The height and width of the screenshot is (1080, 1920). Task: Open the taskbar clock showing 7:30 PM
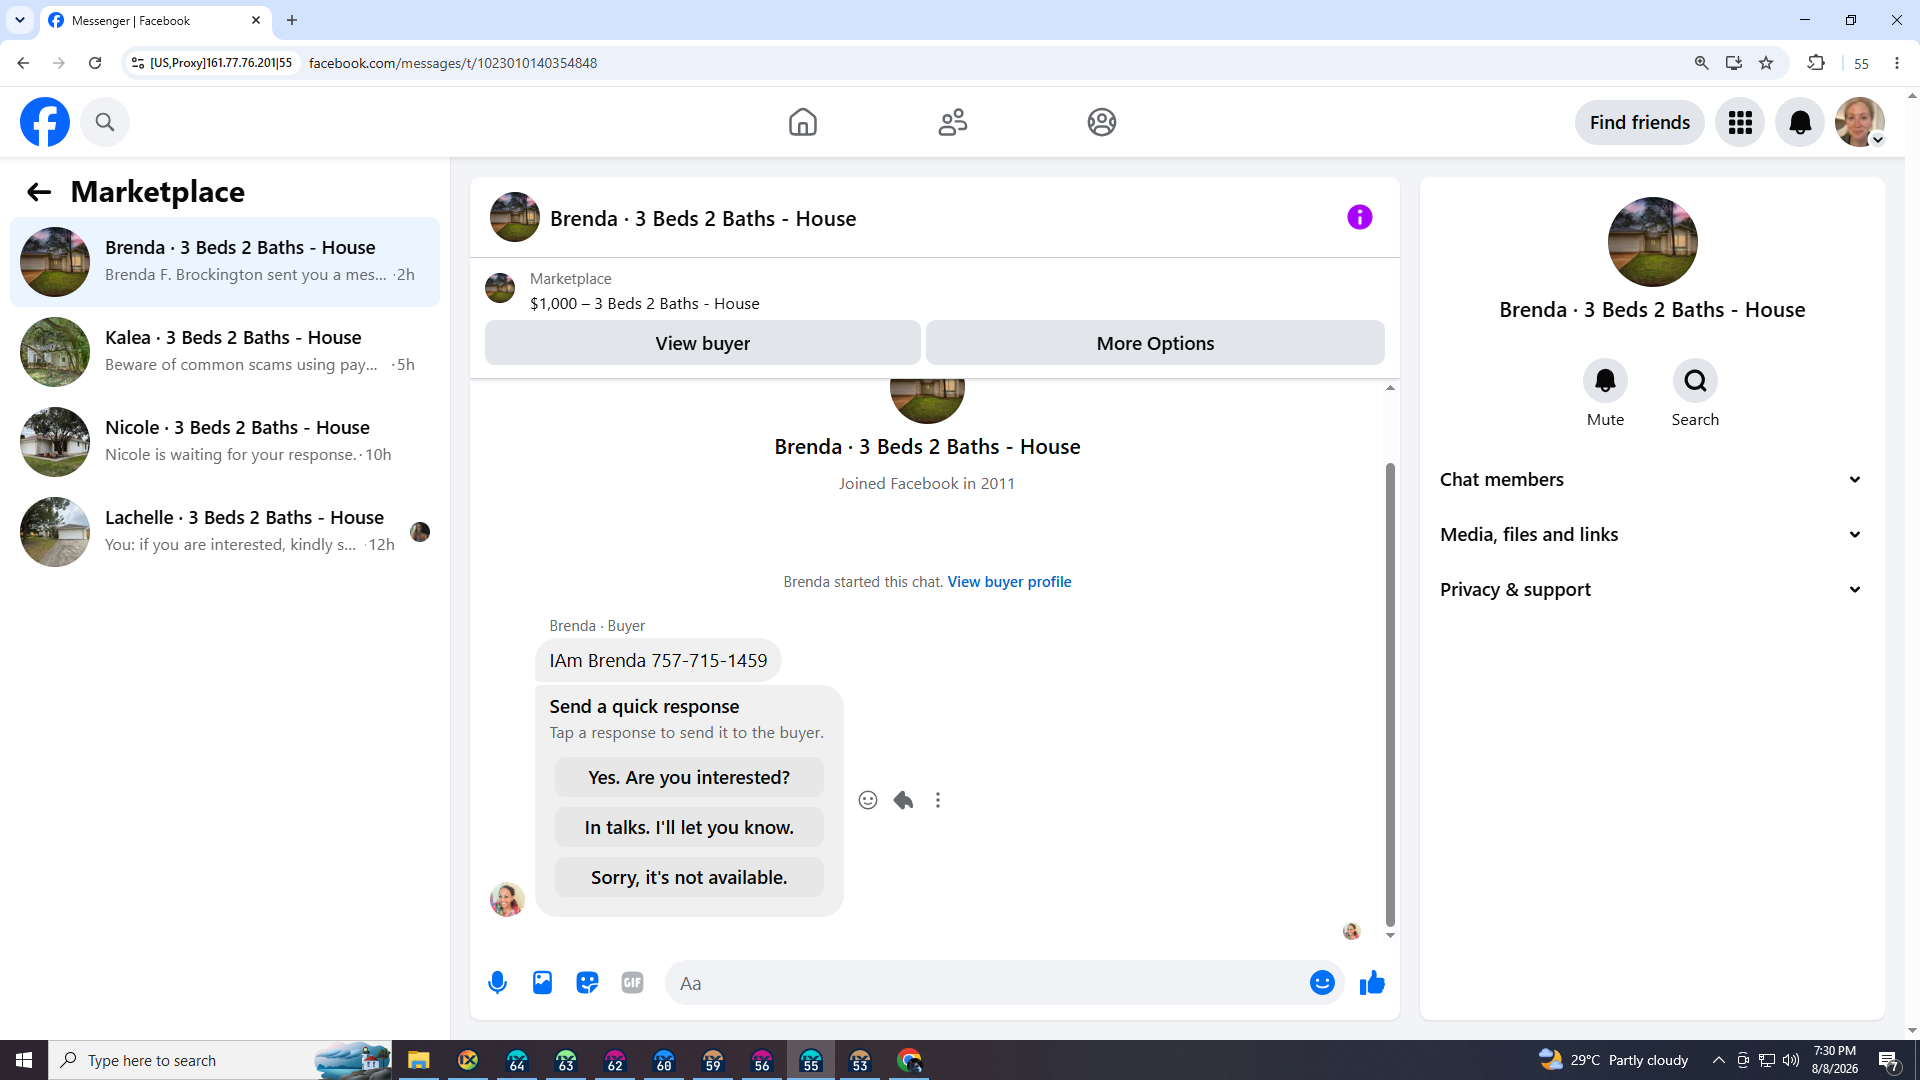(x=1834, y=1060)
